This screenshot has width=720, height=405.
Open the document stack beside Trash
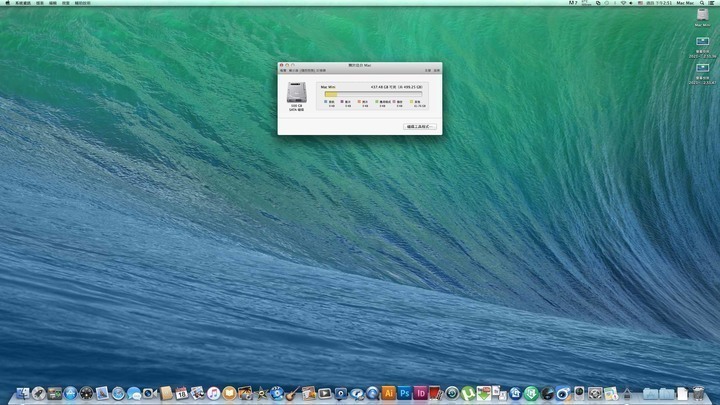(683, 394)
